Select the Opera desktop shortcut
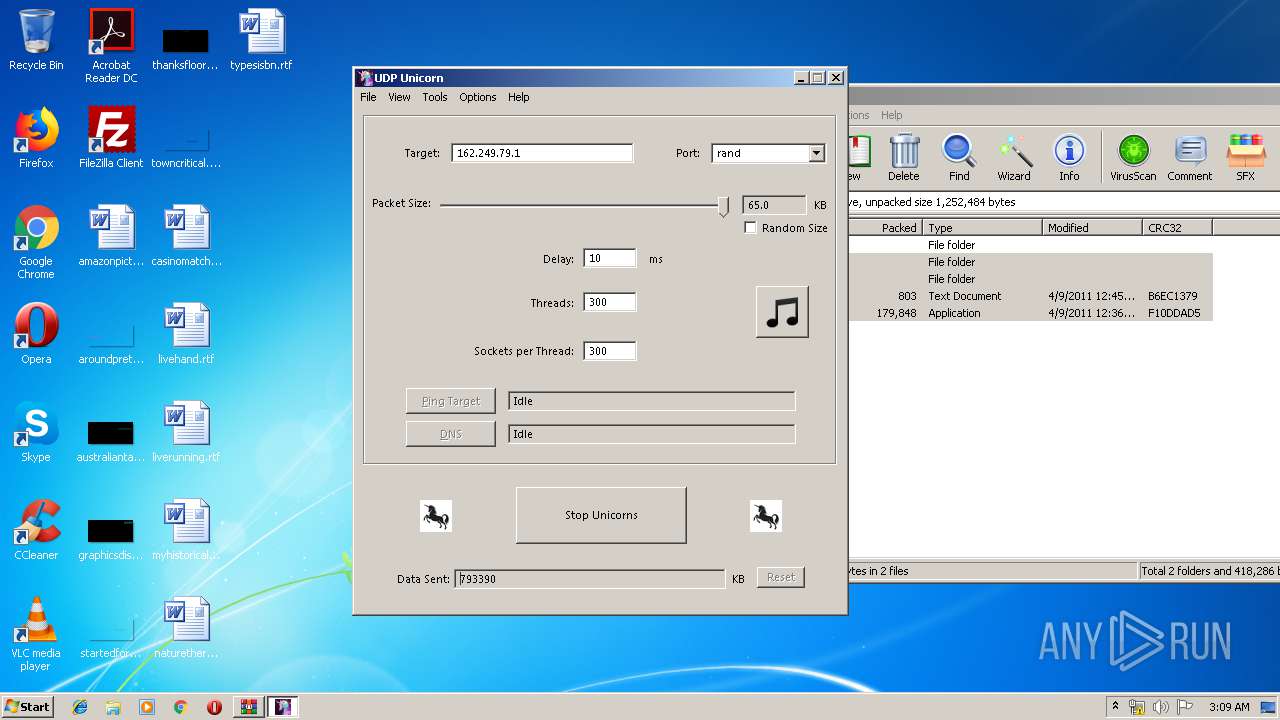 36,334
